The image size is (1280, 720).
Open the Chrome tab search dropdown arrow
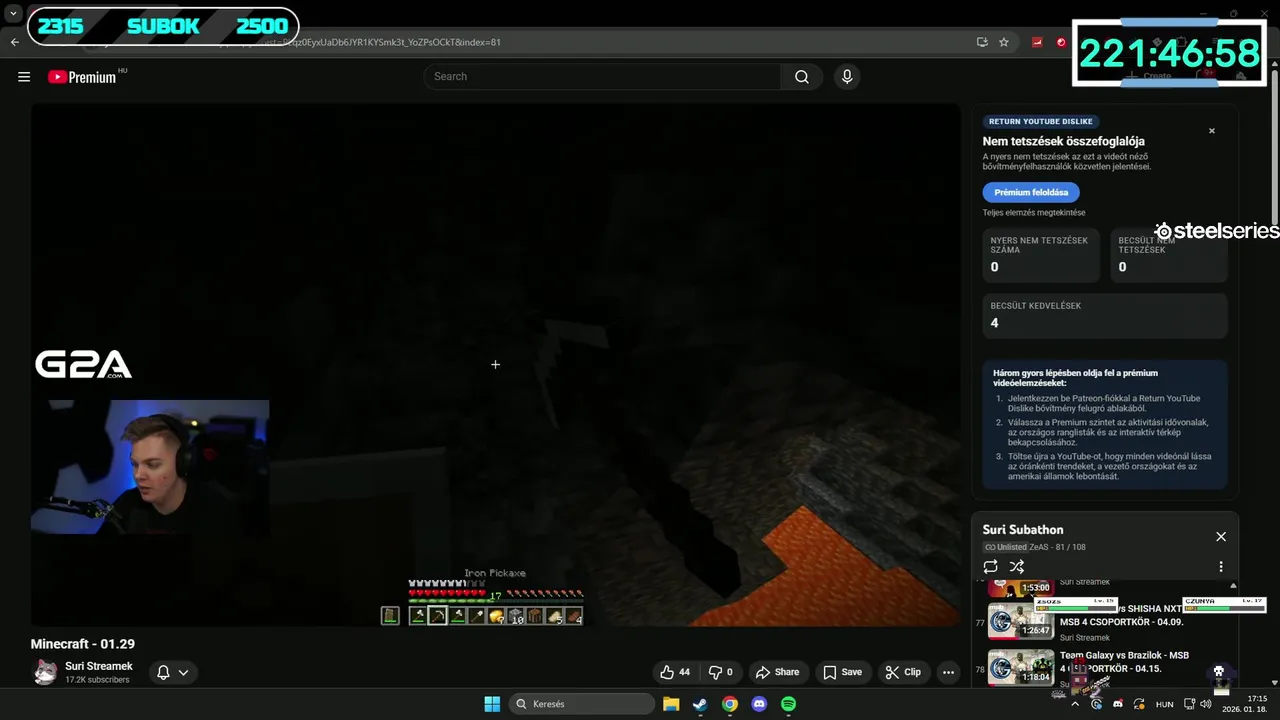coord(13,14)
